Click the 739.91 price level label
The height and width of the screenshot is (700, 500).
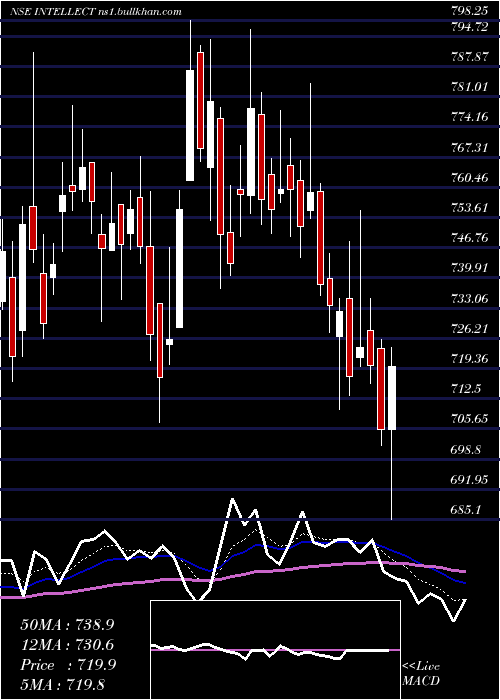pos(469,268)
